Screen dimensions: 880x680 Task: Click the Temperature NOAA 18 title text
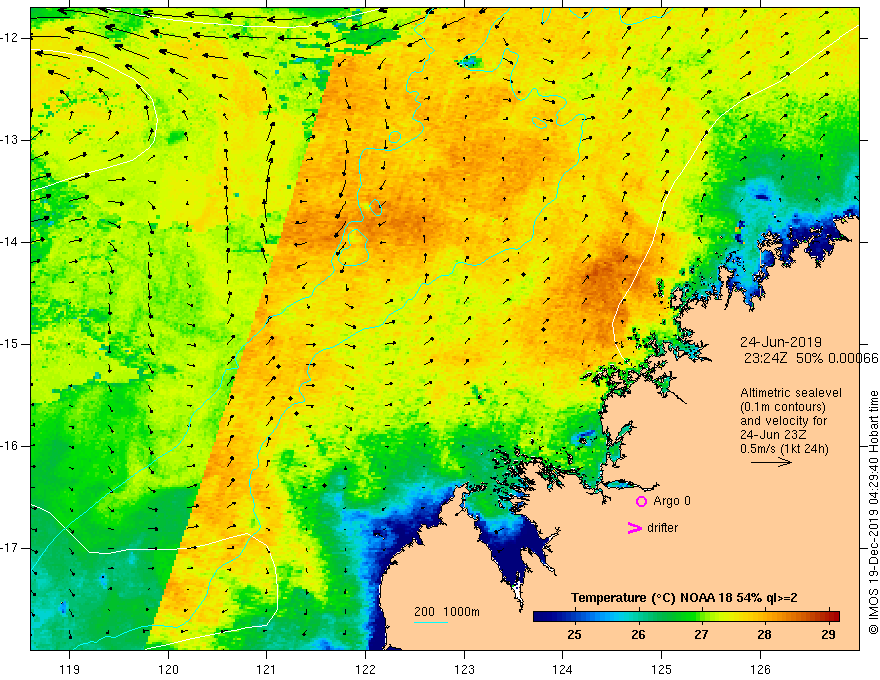684,598
